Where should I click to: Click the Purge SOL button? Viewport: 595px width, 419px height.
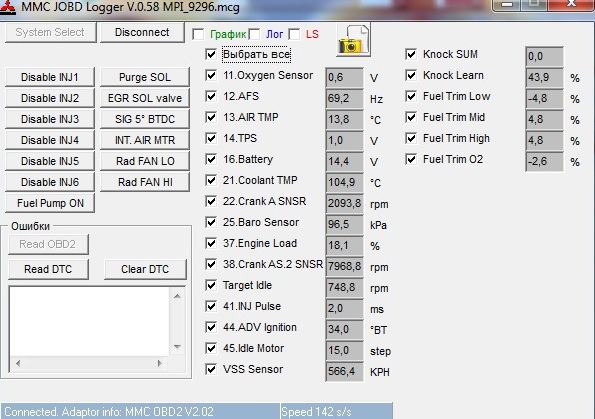[145, 77]
